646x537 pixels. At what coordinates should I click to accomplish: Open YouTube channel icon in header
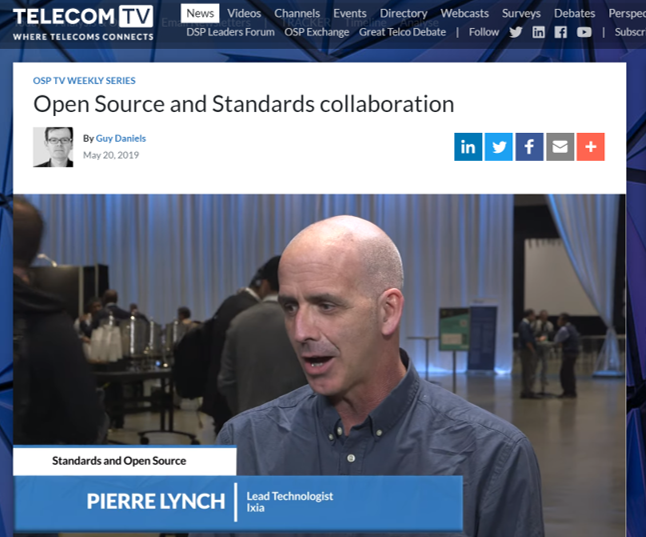pyautogui.click(x=584, y=32)
